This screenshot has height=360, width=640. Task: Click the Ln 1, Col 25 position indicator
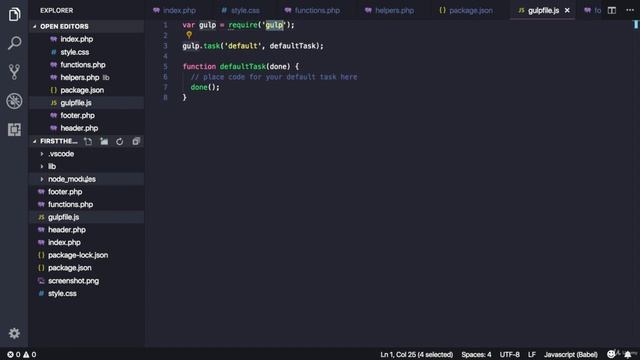(x=416, y=354)
